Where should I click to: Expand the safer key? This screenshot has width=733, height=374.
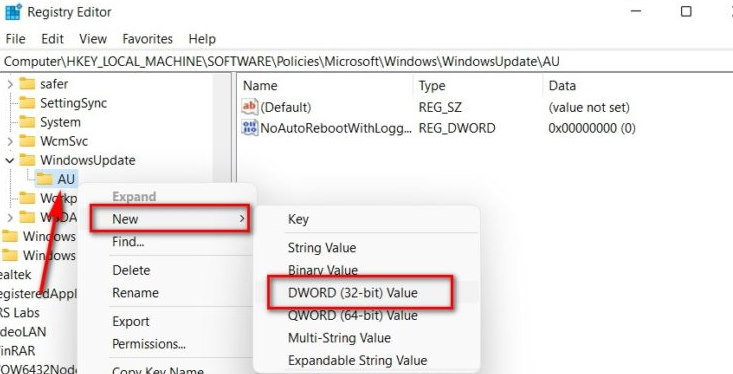tap(10, 84)
